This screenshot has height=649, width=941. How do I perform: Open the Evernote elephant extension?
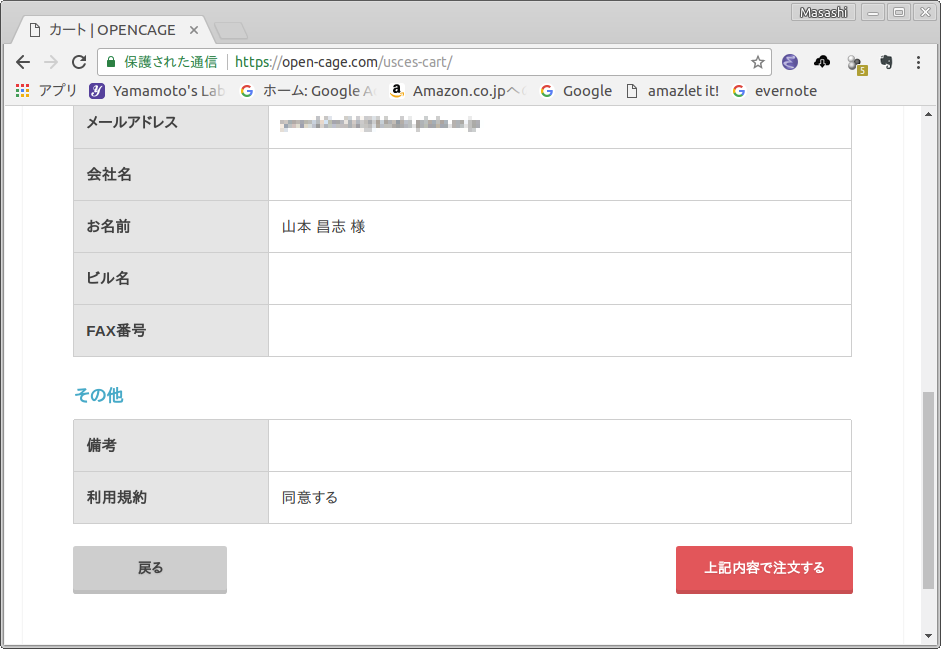point(886,62)
